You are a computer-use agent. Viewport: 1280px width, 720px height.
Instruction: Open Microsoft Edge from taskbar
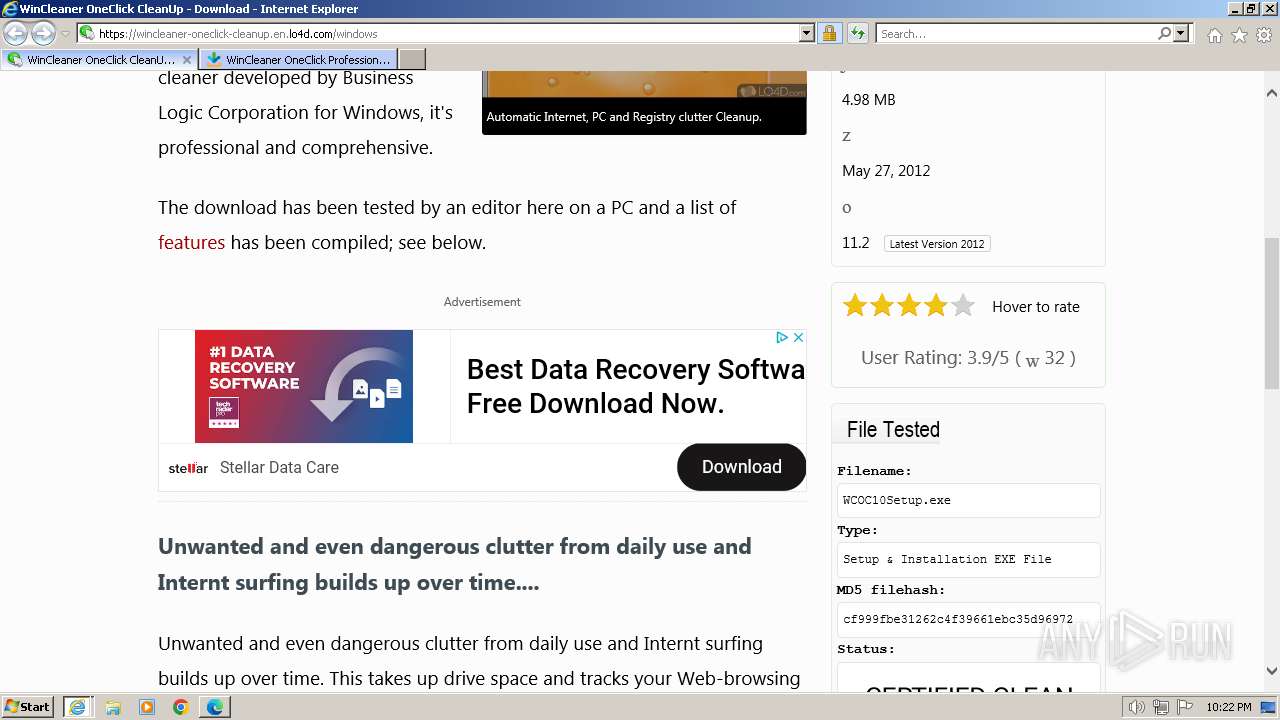215,707
